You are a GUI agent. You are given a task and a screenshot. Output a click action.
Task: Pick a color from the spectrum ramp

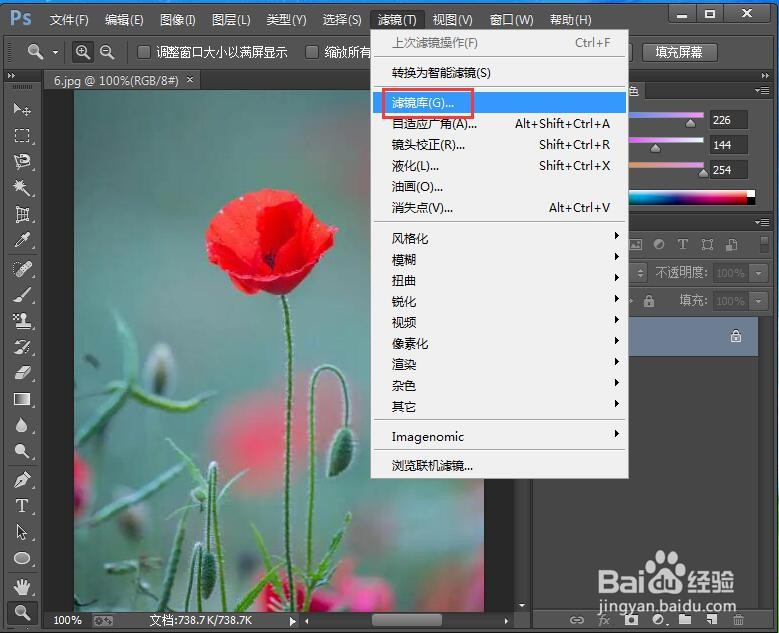[x=688, y=198]
